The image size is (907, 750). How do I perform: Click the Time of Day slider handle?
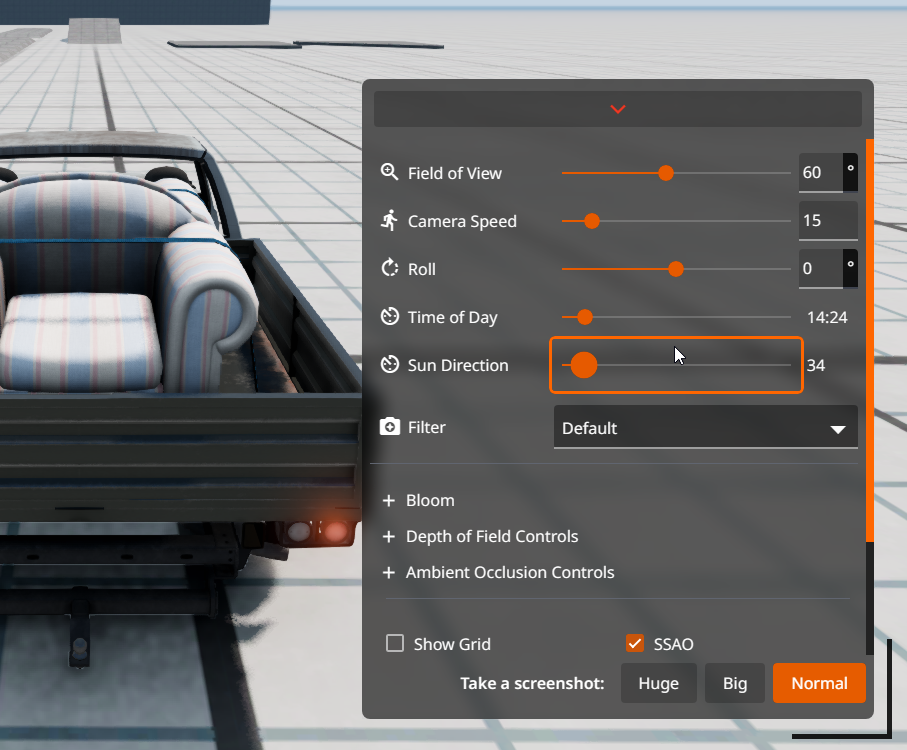pyautogui.click(x=585, y=317)
